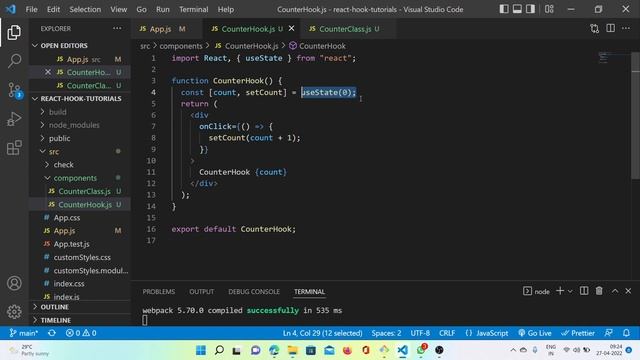Open errors and warnings count in status bar
The width and height of the screenshot is (640, 360).
click(x=81, y=333)
